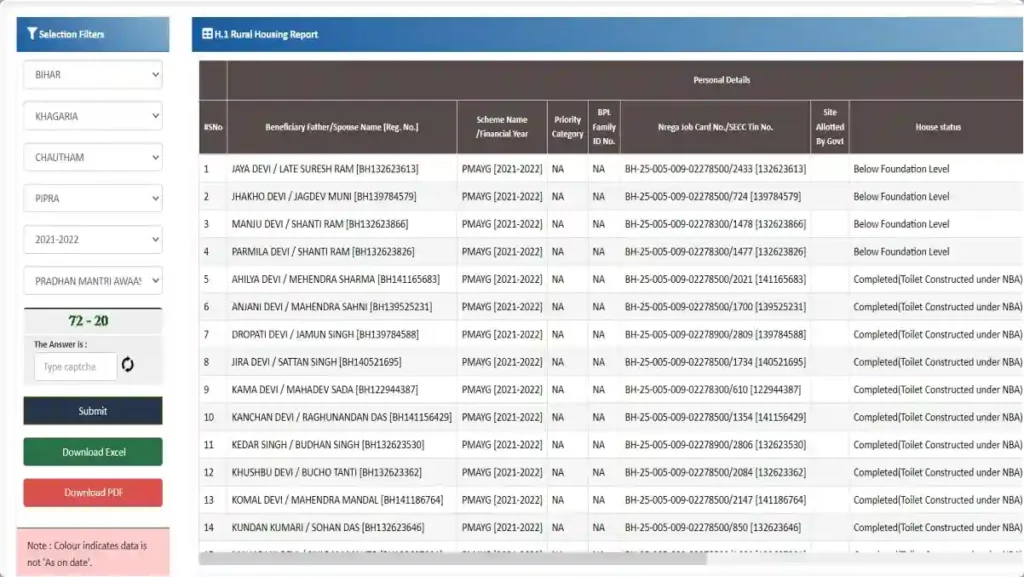Viewport: 1024px width, 577px height.
Task: Click job card BH-25-005-009-02278500/850 [132623646]
Action: pyautogui.click(x=712, y=527)
